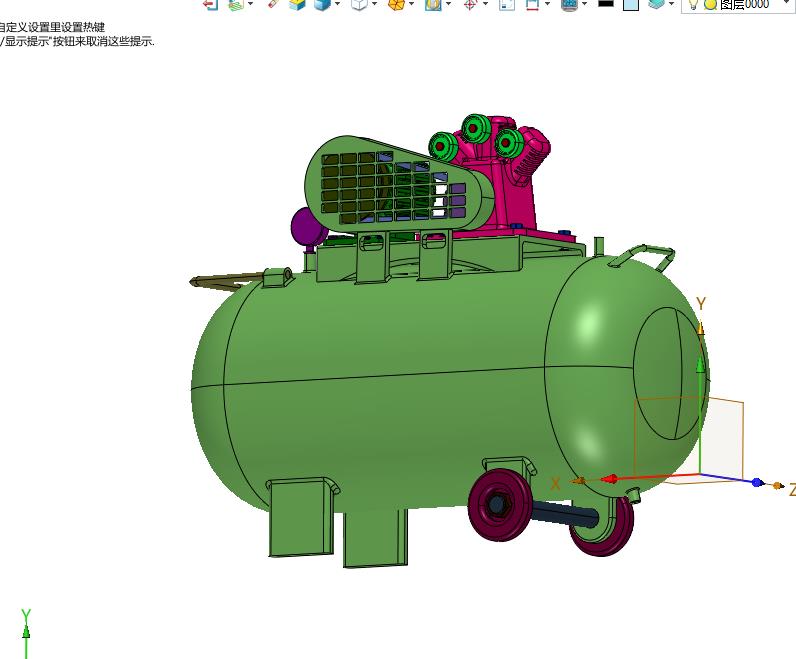The width and height of the screenshot is (796, 659).
Task: Open dropdown beside white wireframe cube
Action: pyautogui.click(x=375, y=4)
